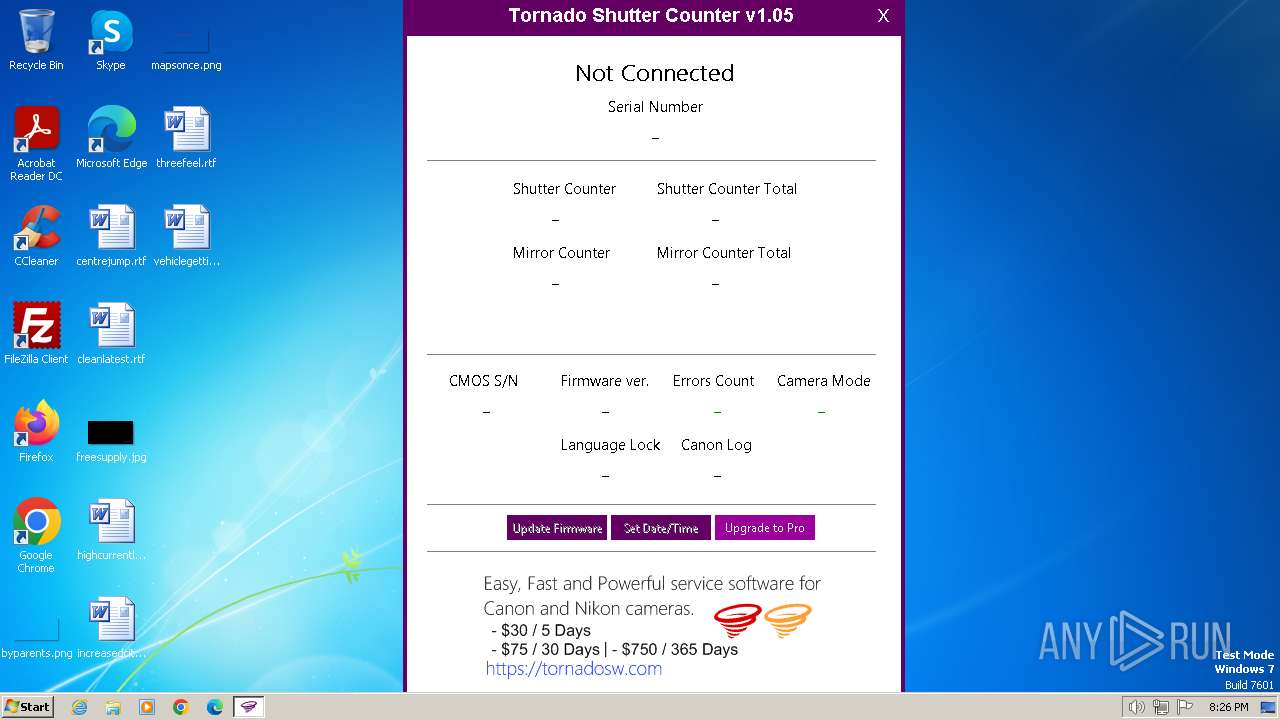Viewport: 1280px width, 720px height.
Task: Select the cleanlatest.rtf document icon
Action: point(111,334)
